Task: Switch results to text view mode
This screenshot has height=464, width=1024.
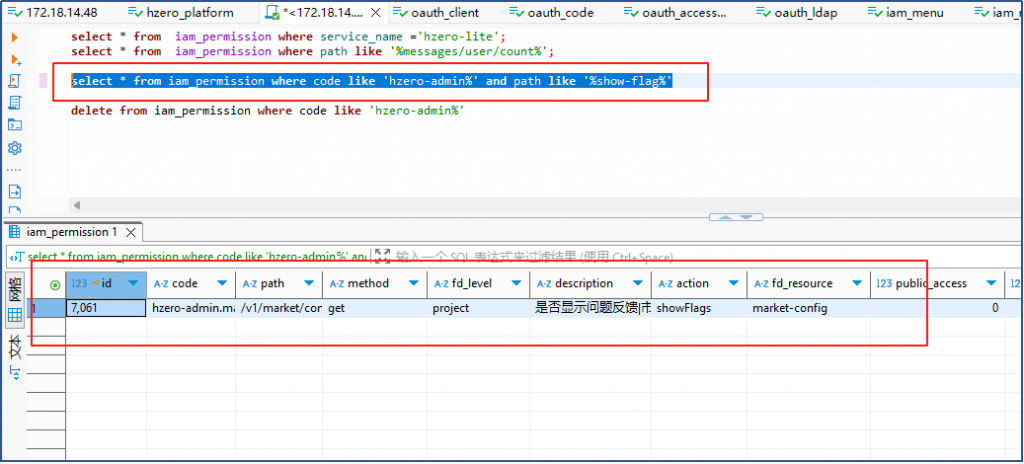Action: tap(15, 347)
